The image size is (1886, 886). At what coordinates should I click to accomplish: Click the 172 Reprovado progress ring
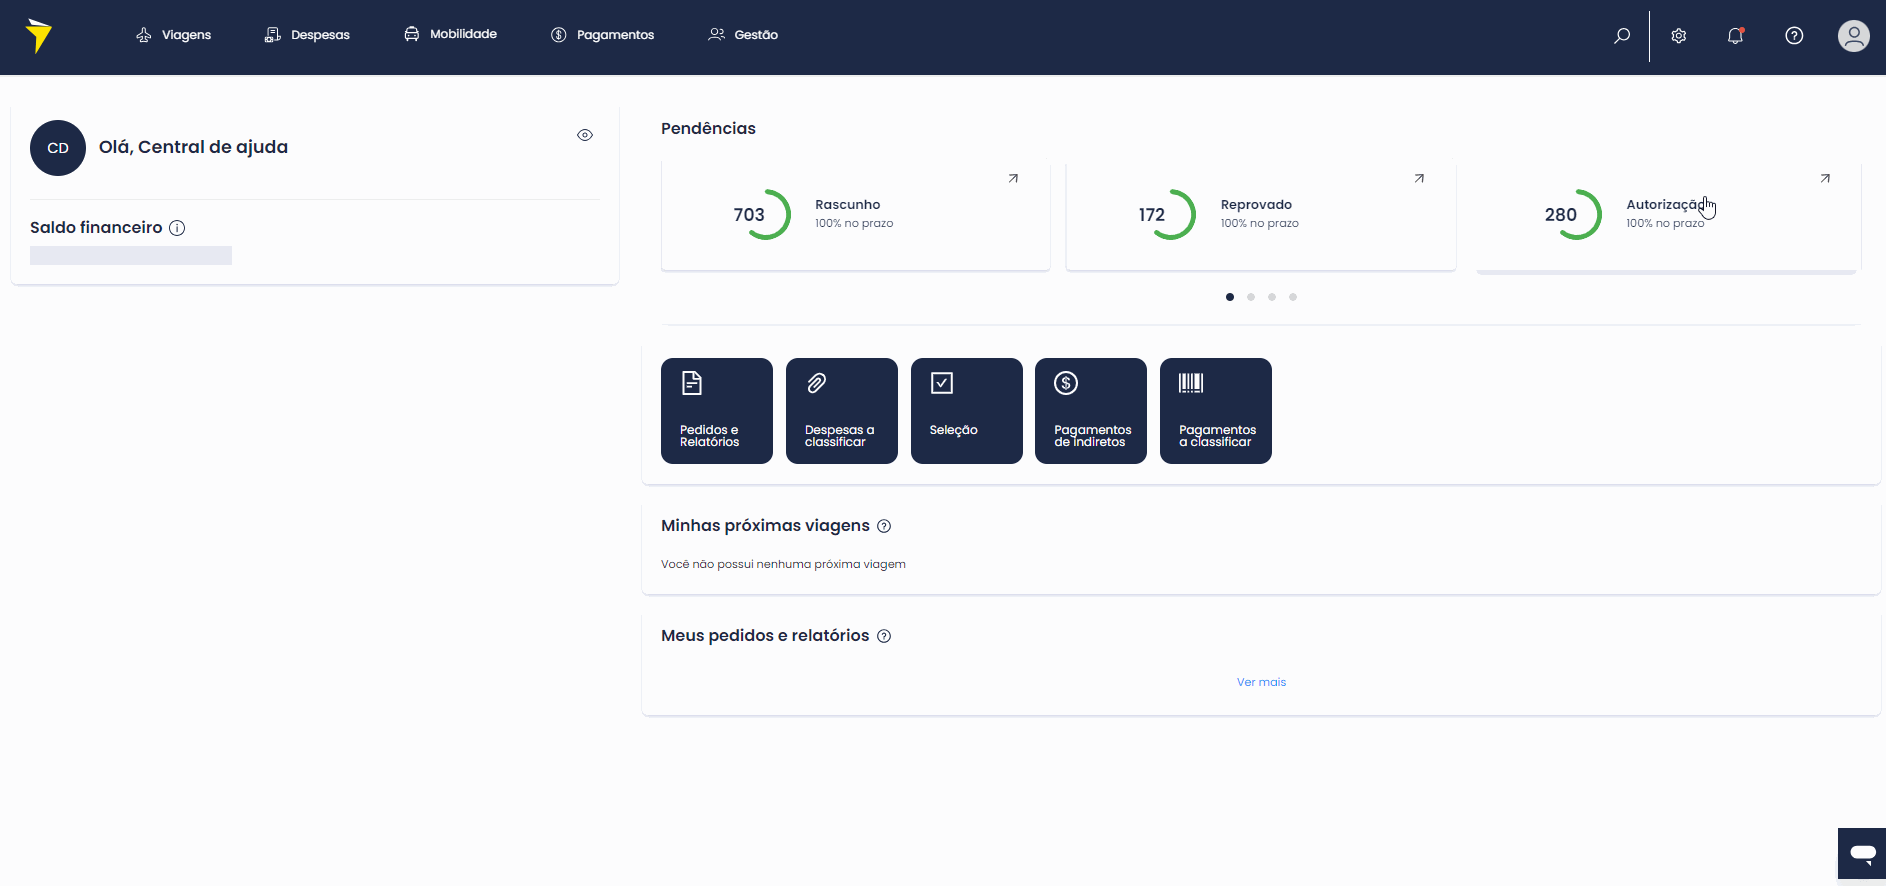coord(1170,214)
